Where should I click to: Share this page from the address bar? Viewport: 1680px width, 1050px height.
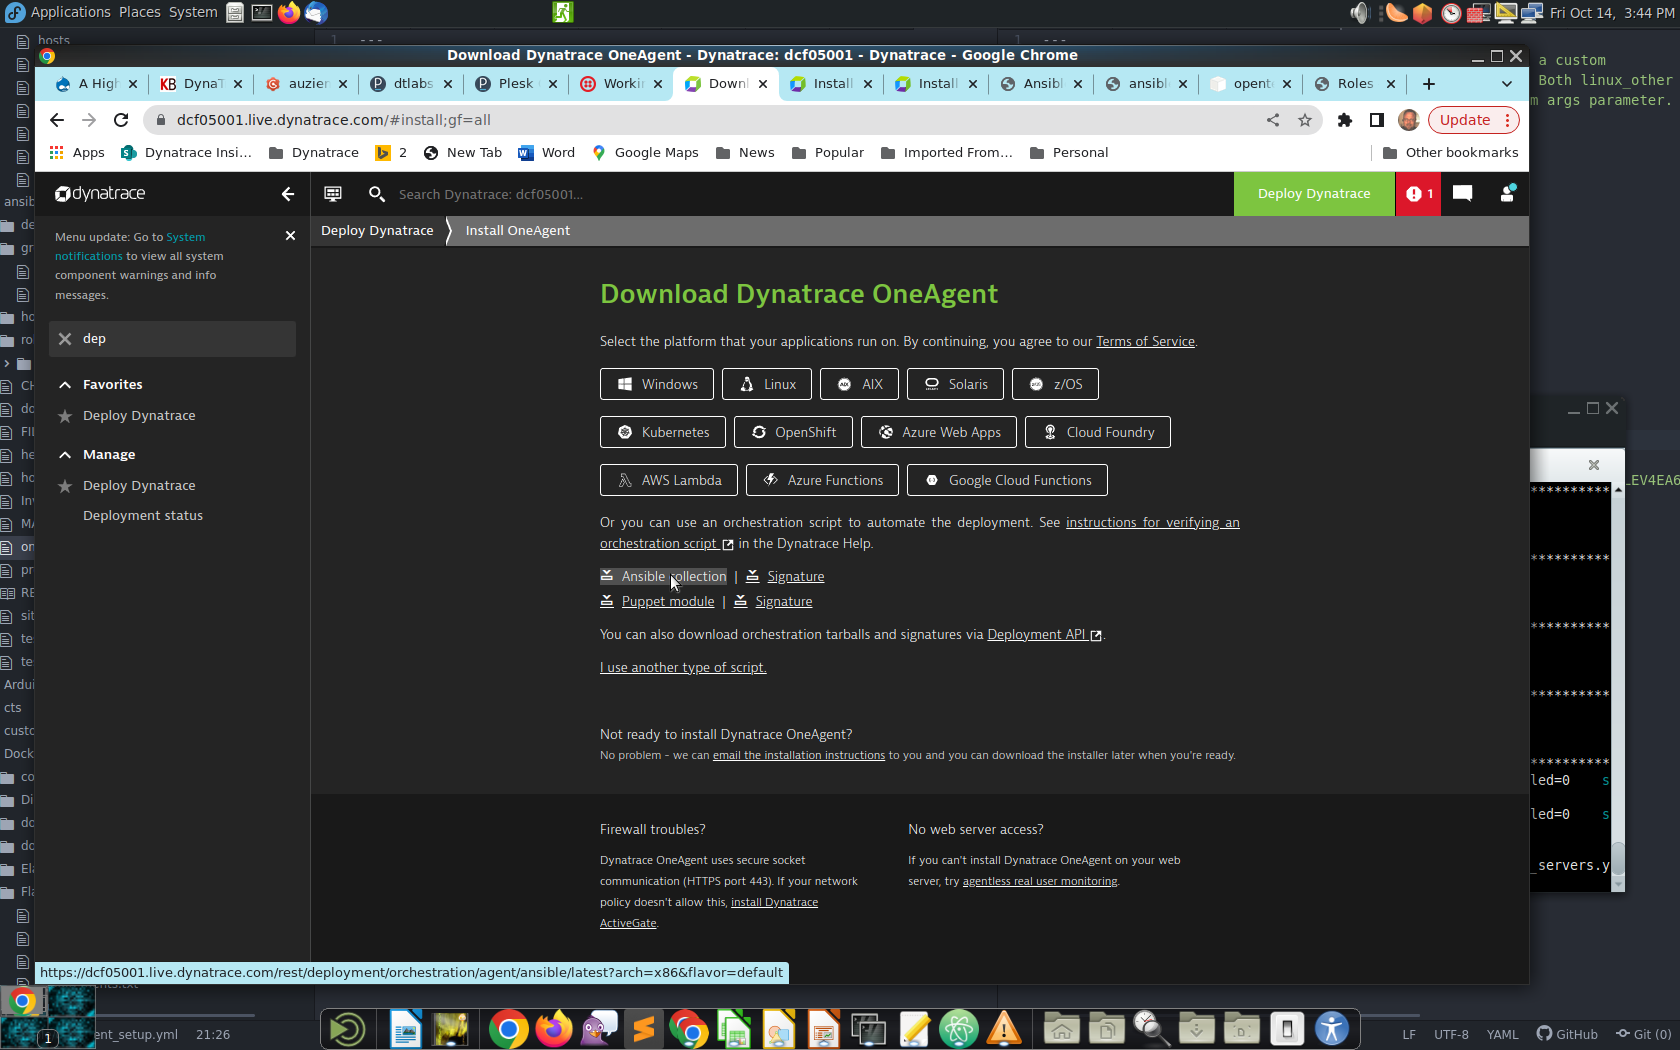point(1273,120)
